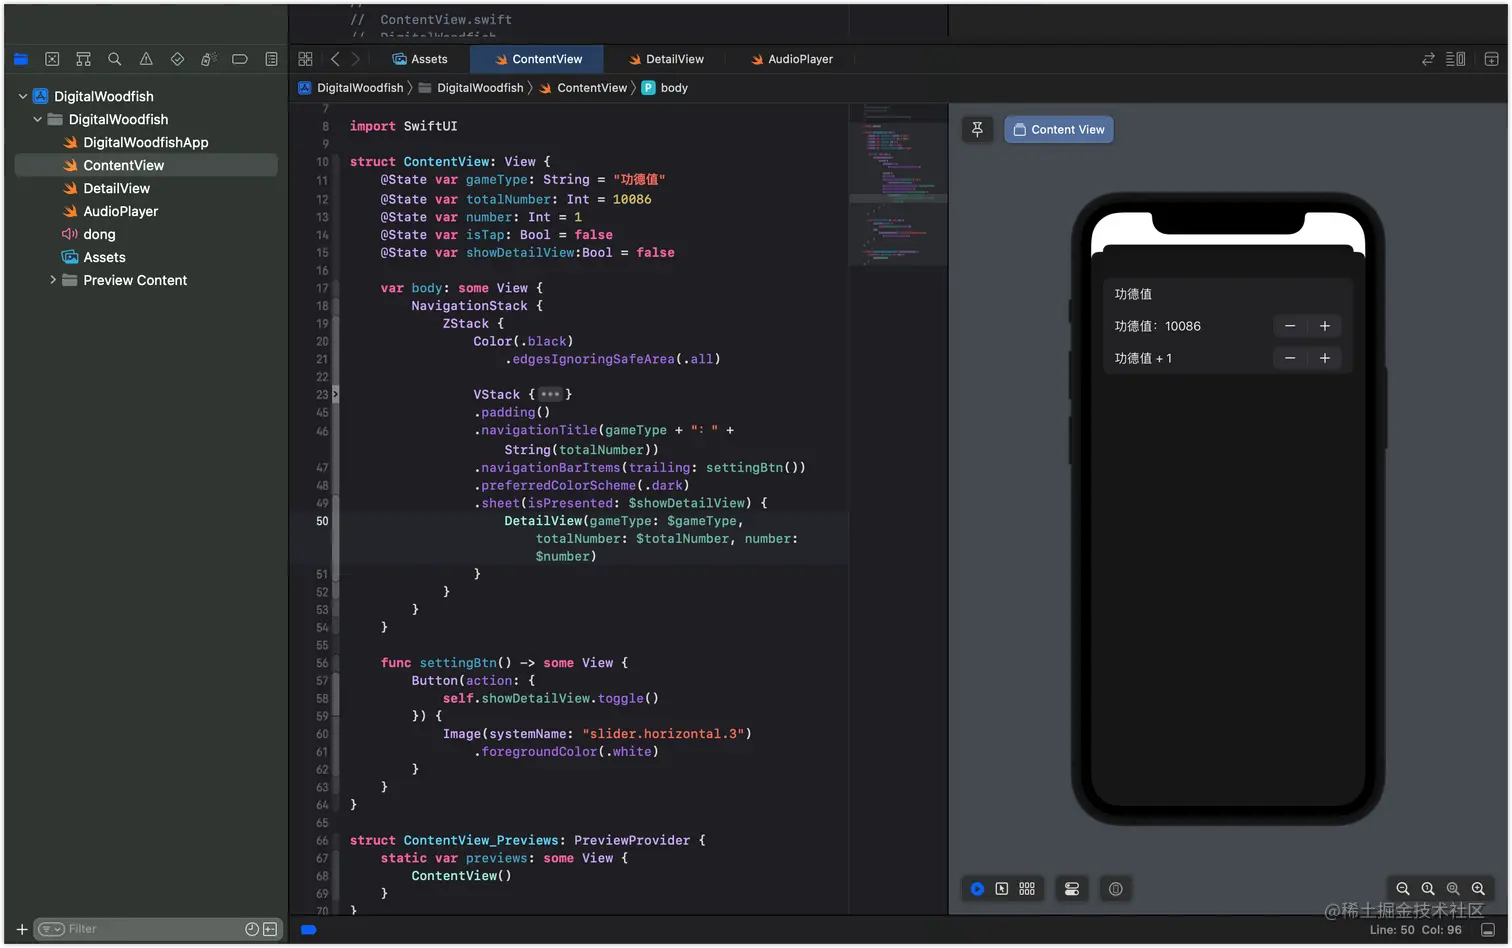Screen dimensions: 1512x948
Task: Open the related items grid menu
Action: tap(306, 59)
